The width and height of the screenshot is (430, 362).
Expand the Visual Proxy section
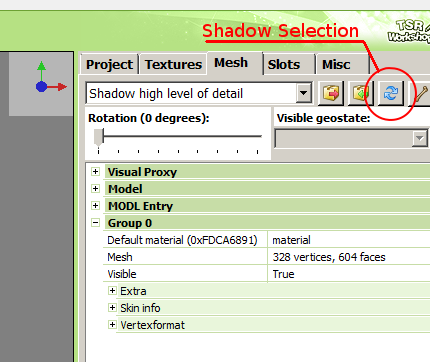(95, 171)
